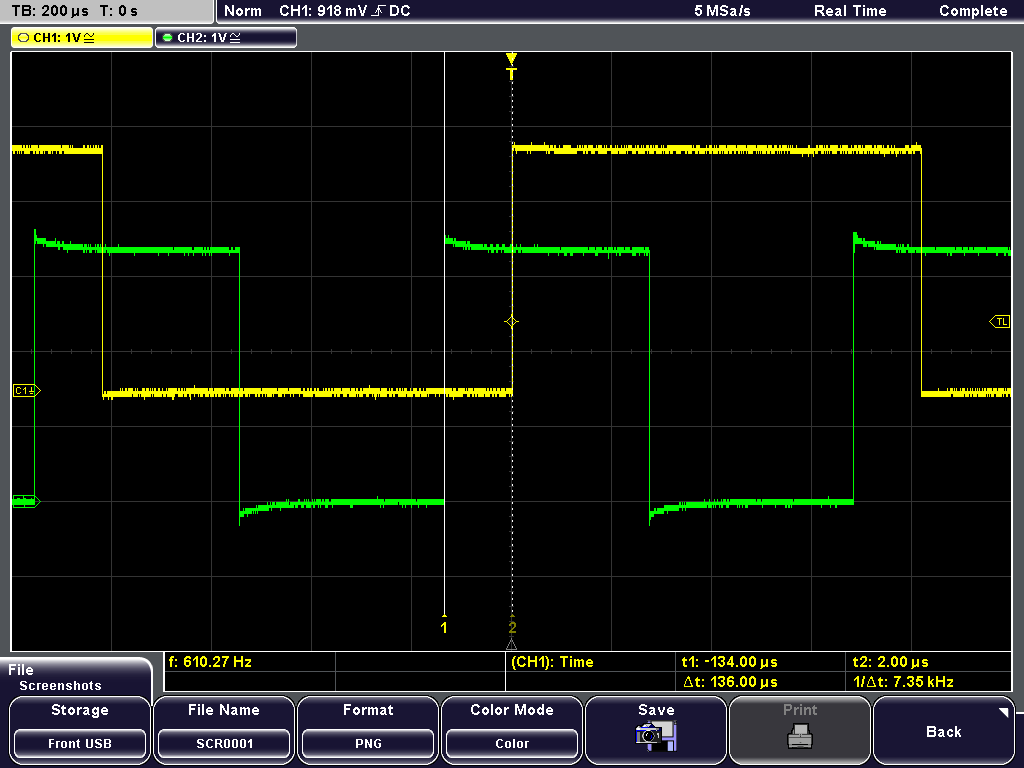The width and height of the screenshot is (1024, 768).
Task: Toggle the CH2 1V channel indicator
Action: (x=226, y=37)
